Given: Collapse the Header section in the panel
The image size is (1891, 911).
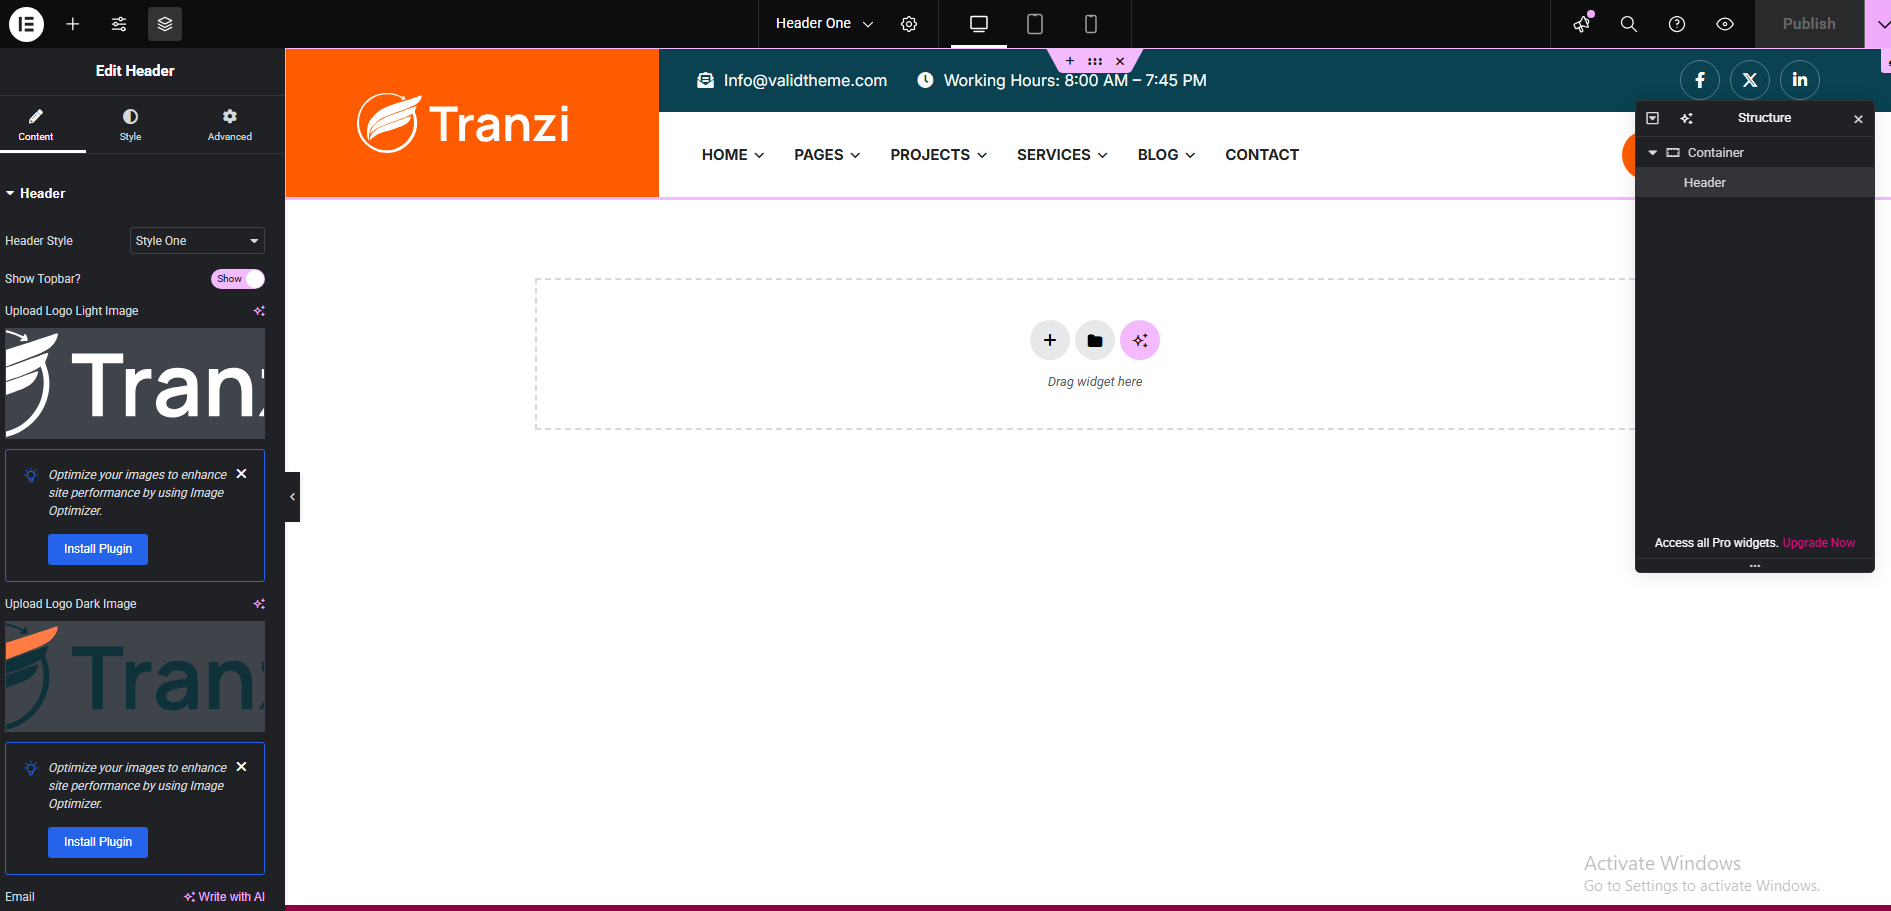Looking at the screenshot, I should (11, 194).
